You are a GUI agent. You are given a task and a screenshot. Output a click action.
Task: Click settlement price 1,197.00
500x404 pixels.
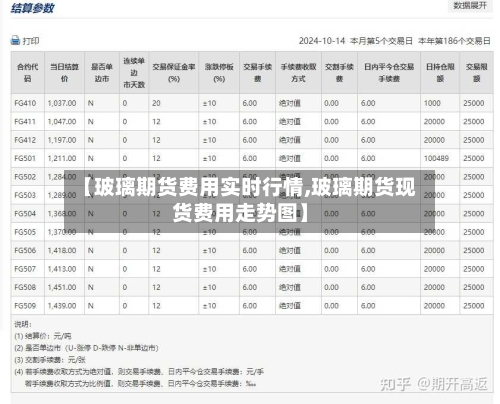tap(62, 140)
